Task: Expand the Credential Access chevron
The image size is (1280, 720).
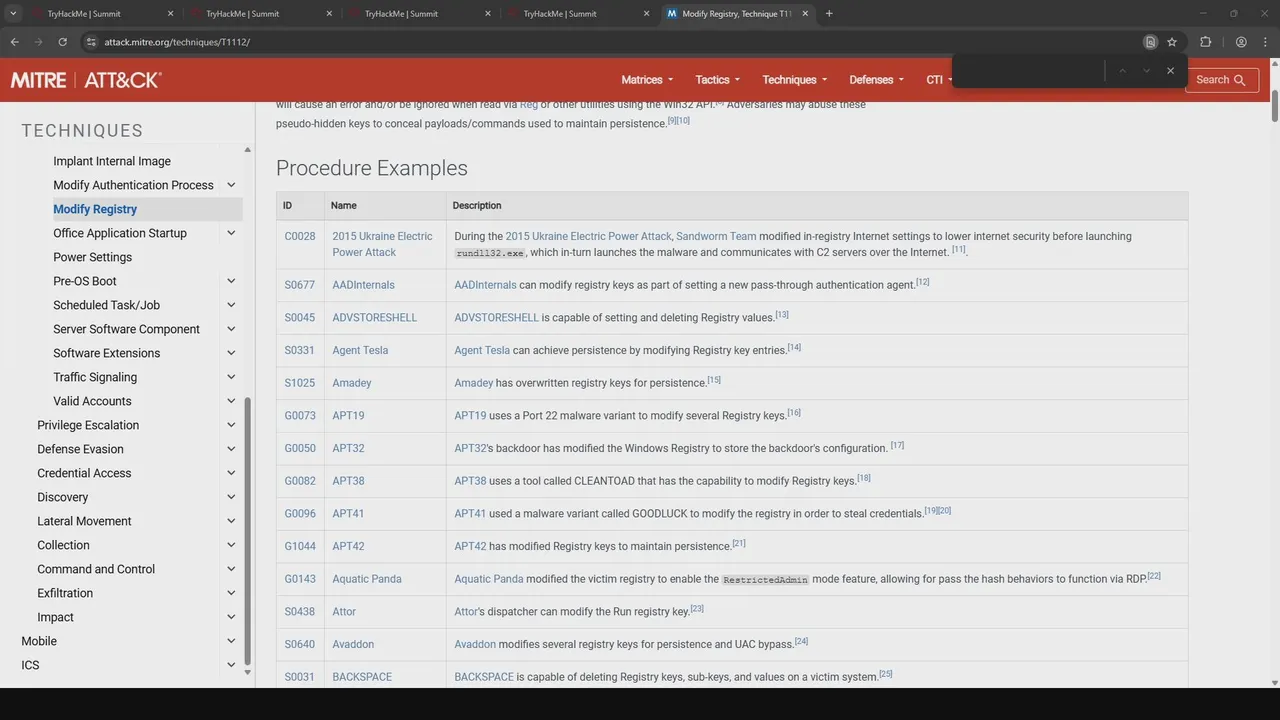Action: click(x=231, y=473)
